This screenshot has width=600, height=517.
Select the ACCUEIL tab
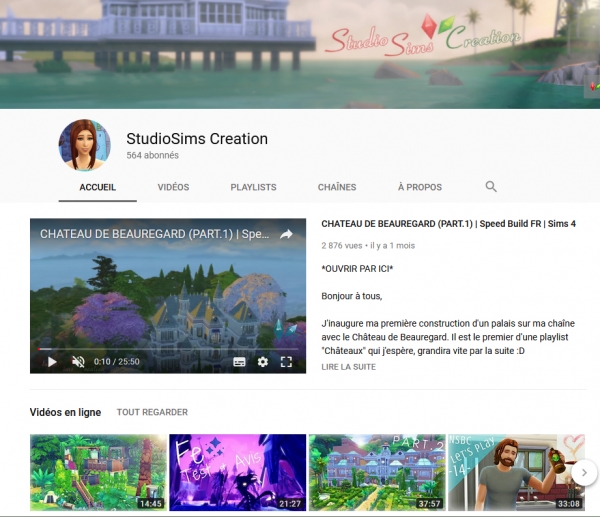pos(98,187)
